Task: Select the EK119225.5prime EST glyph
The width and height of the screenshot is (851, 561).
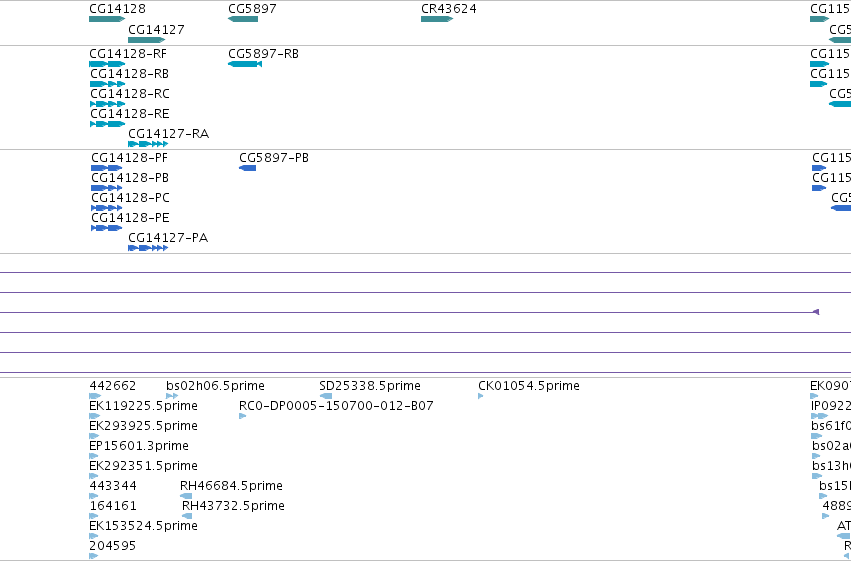Action: pos(94,416)
